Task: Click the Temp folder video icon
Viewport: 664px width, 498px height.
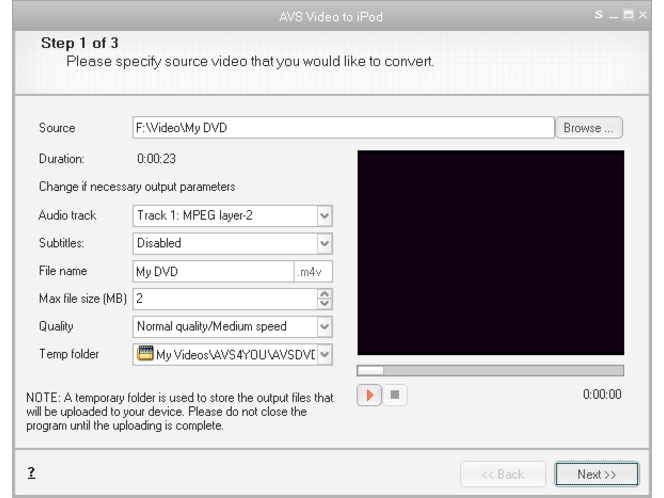Action: point(145,353)
